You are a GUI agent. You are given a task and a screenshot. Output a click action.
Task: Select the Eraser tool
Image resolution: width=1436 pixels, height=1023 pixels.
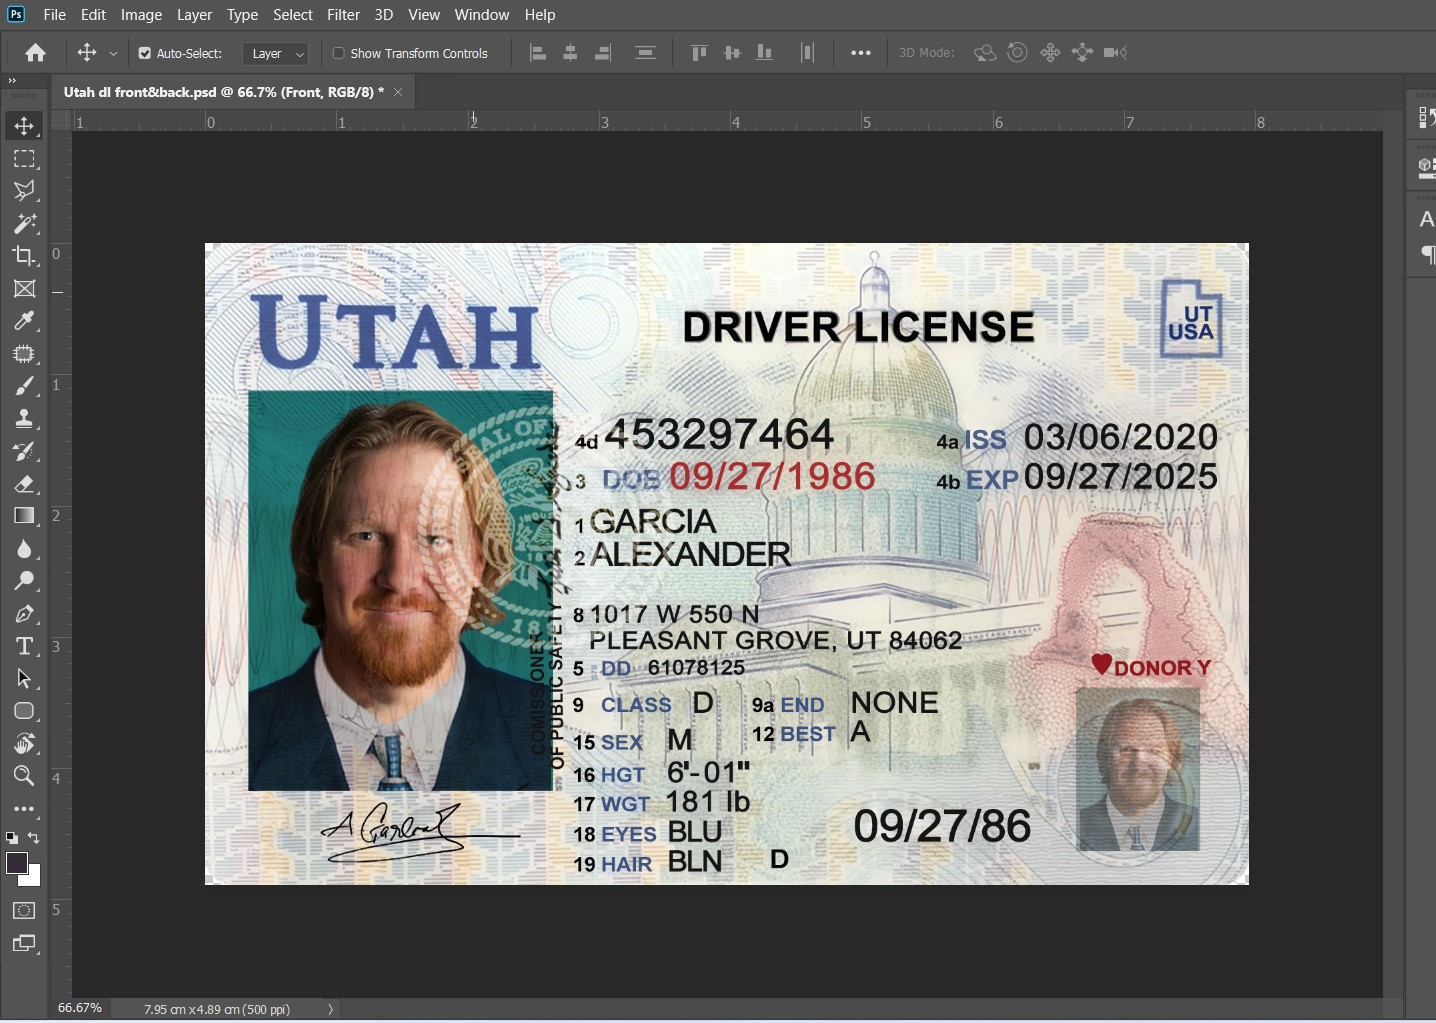(x=24, y=484)
